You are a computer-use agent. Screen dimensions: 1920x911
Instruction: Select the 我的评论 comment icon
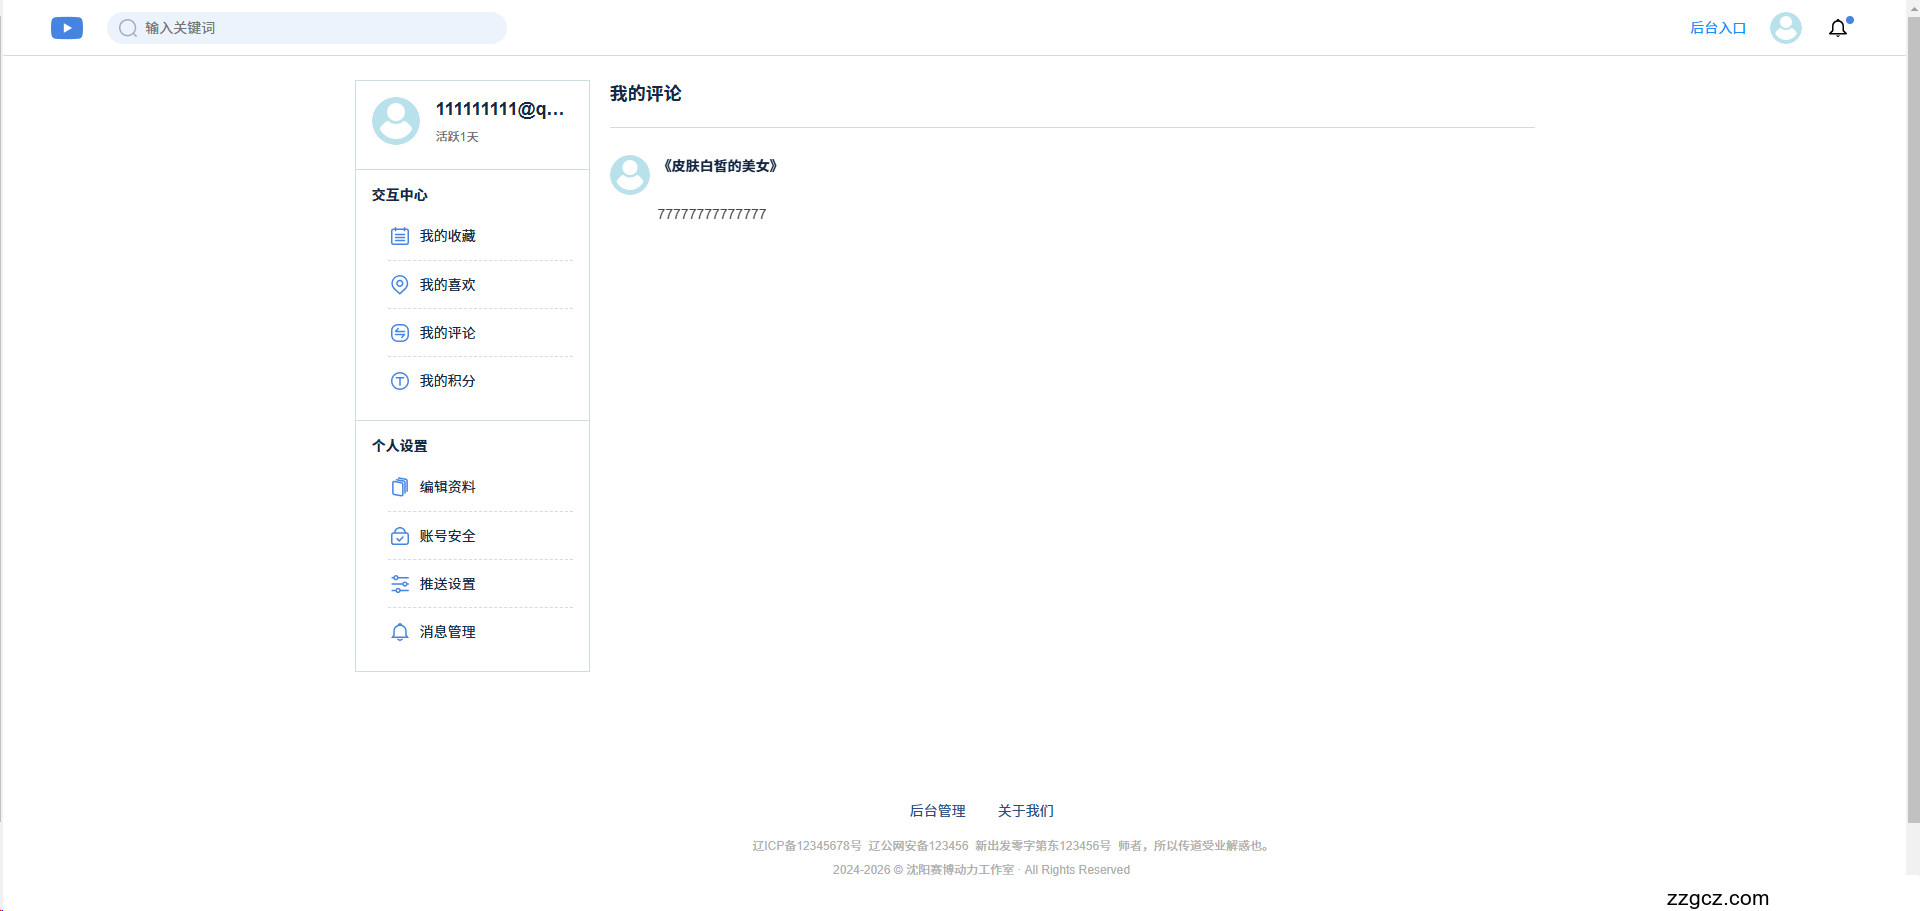[x=400, y=333]
